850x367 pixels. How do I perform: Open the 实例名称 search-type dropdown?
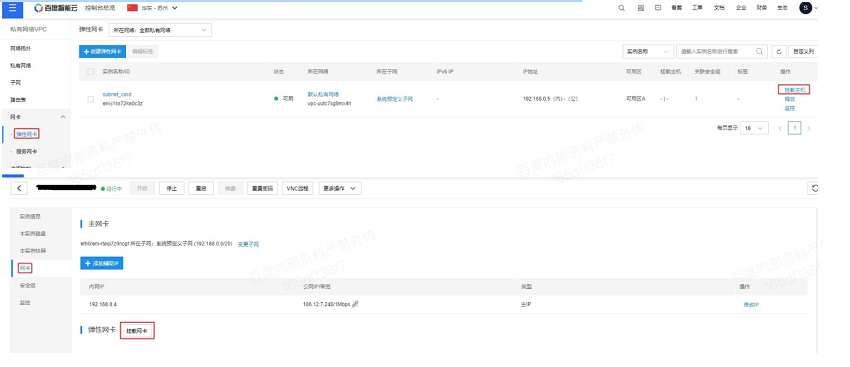[x=648, y=51]
